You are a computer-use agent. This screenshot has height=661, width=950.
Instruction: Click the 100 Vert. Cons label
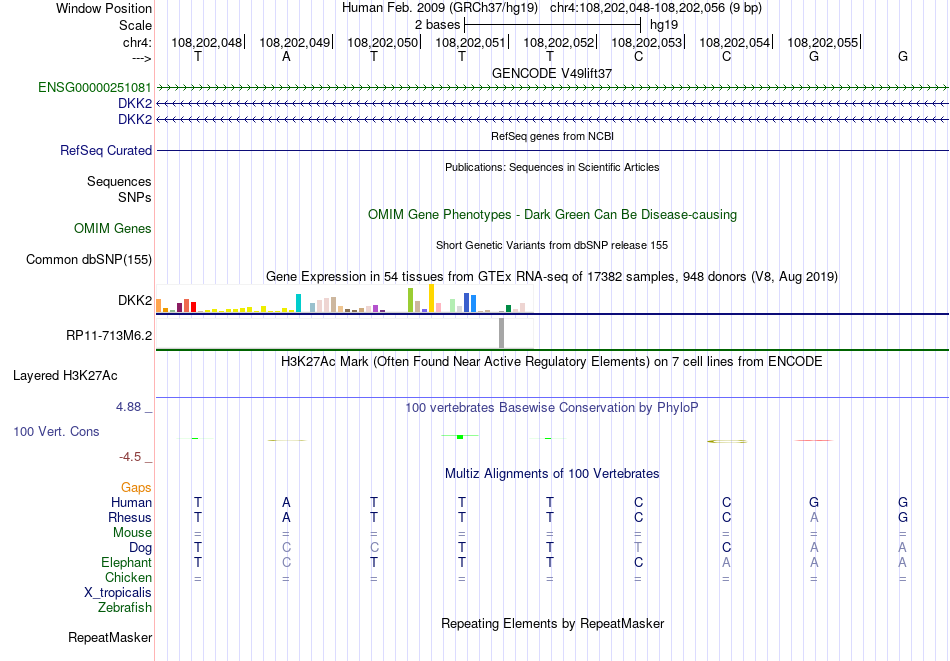tap(56, 431)
